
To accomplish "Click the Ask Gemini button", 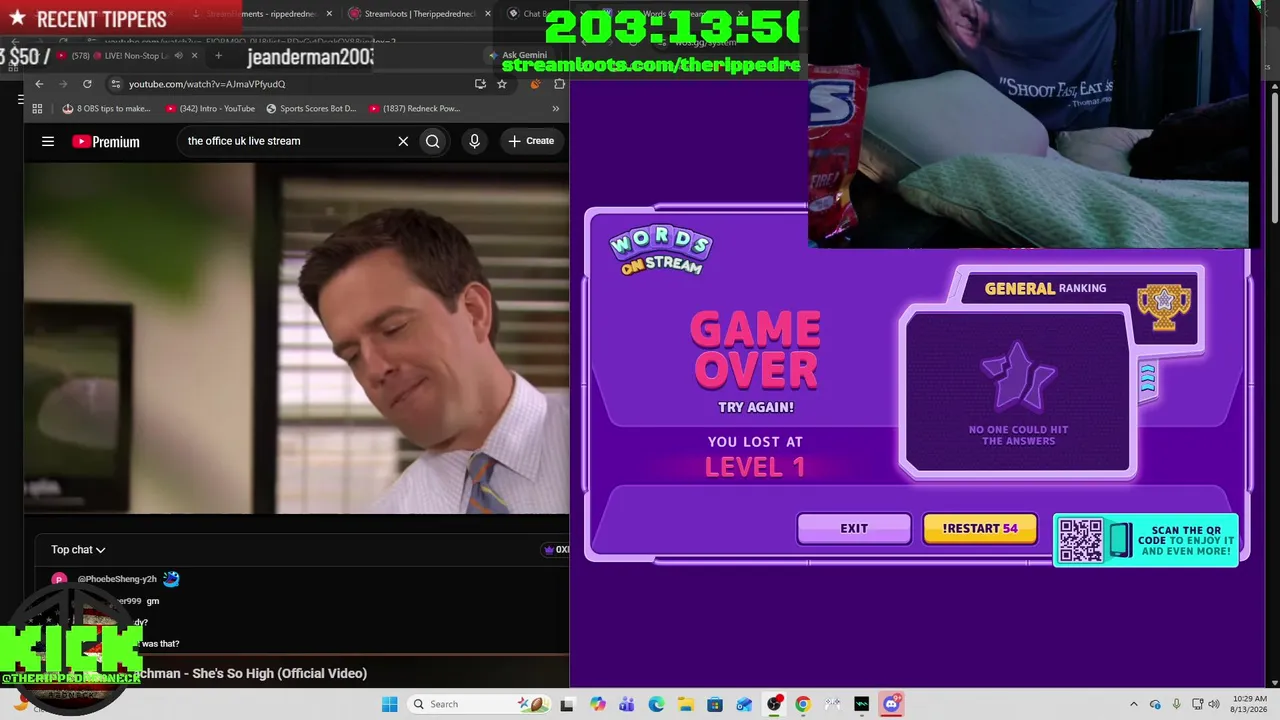I will (518, 55).
